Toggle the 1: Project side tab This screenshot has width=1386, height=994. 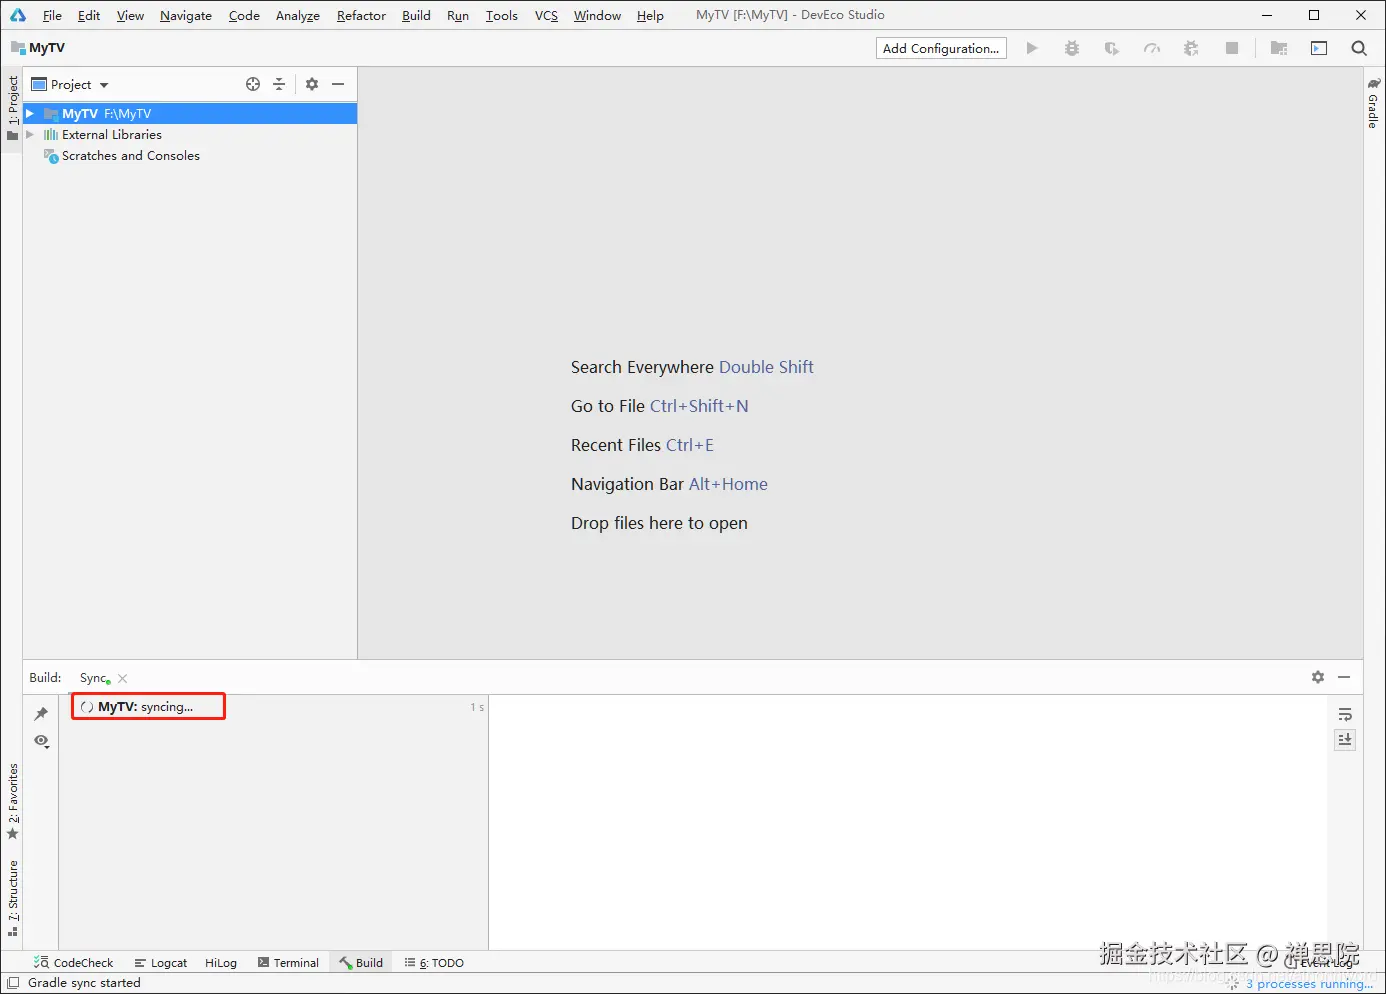click(x=12, y=109)
